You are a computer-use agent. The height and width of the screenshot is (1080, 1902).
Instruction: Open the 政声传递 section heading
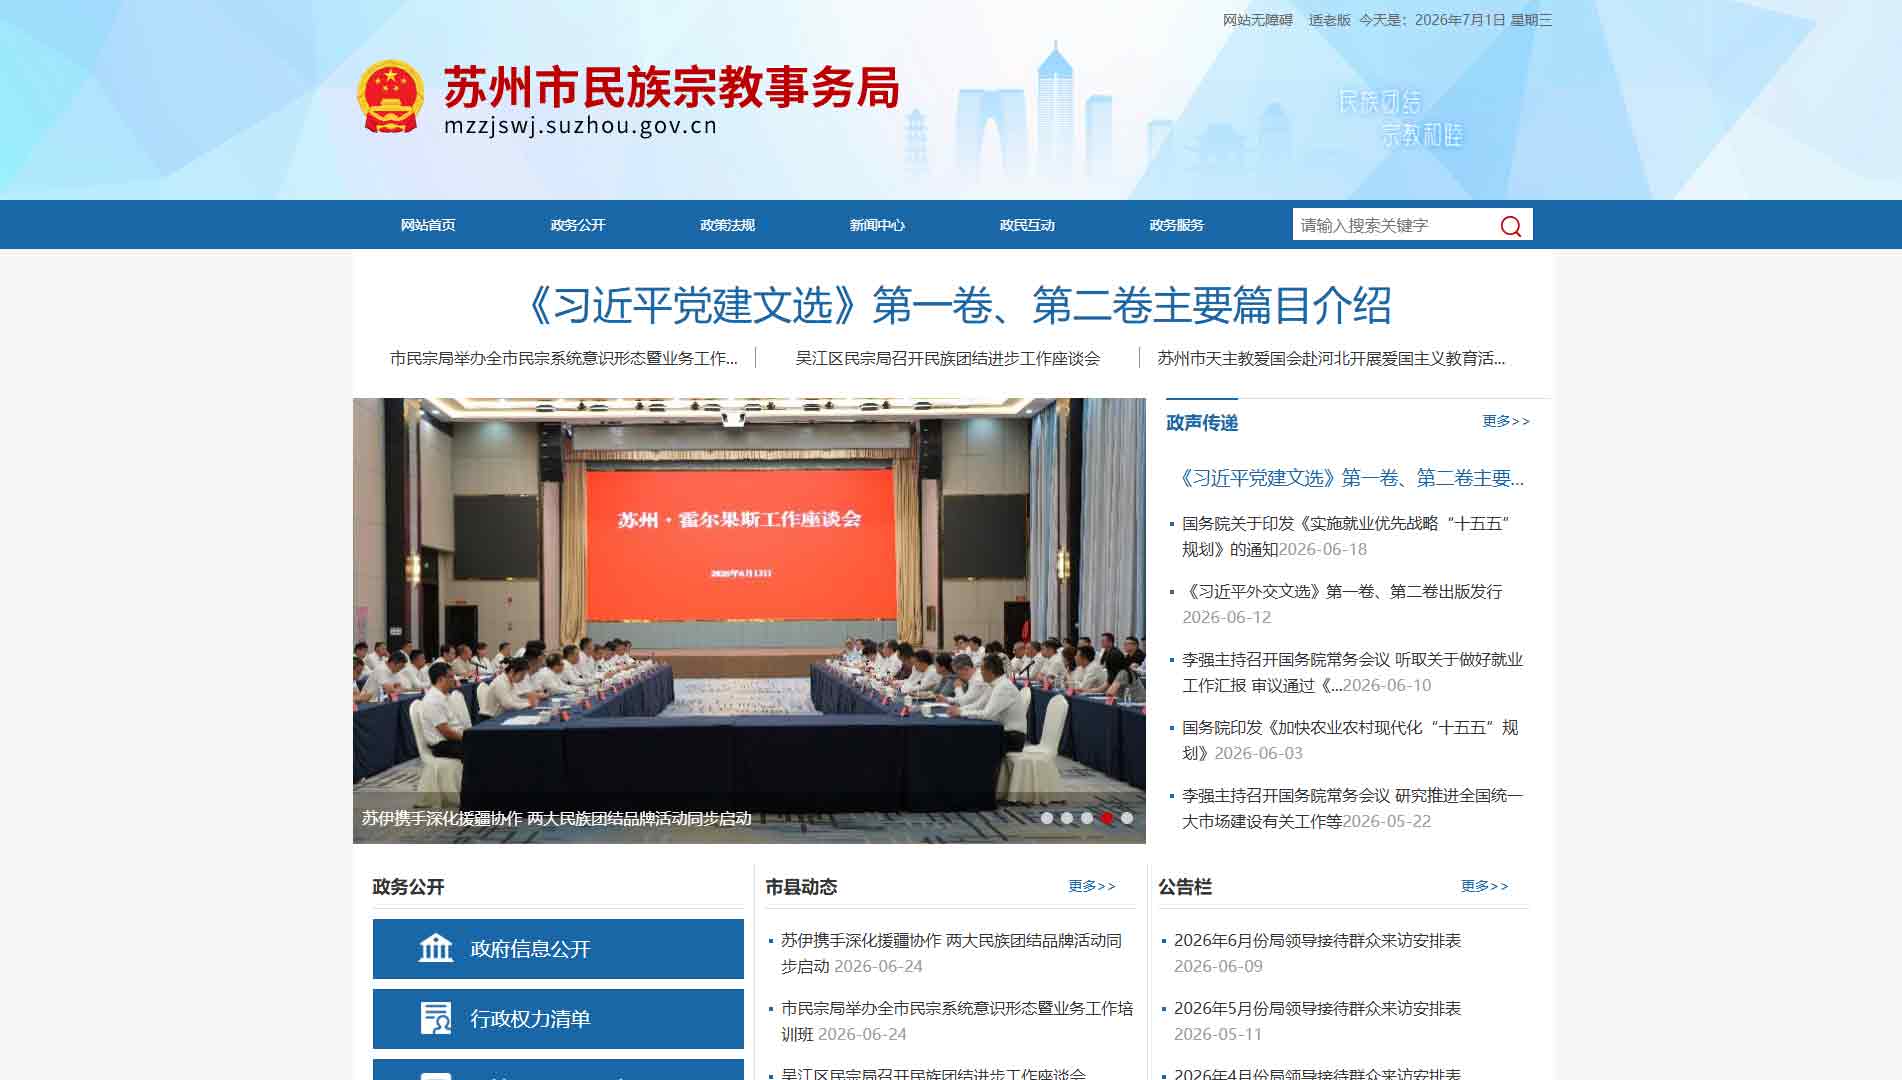1202,423
